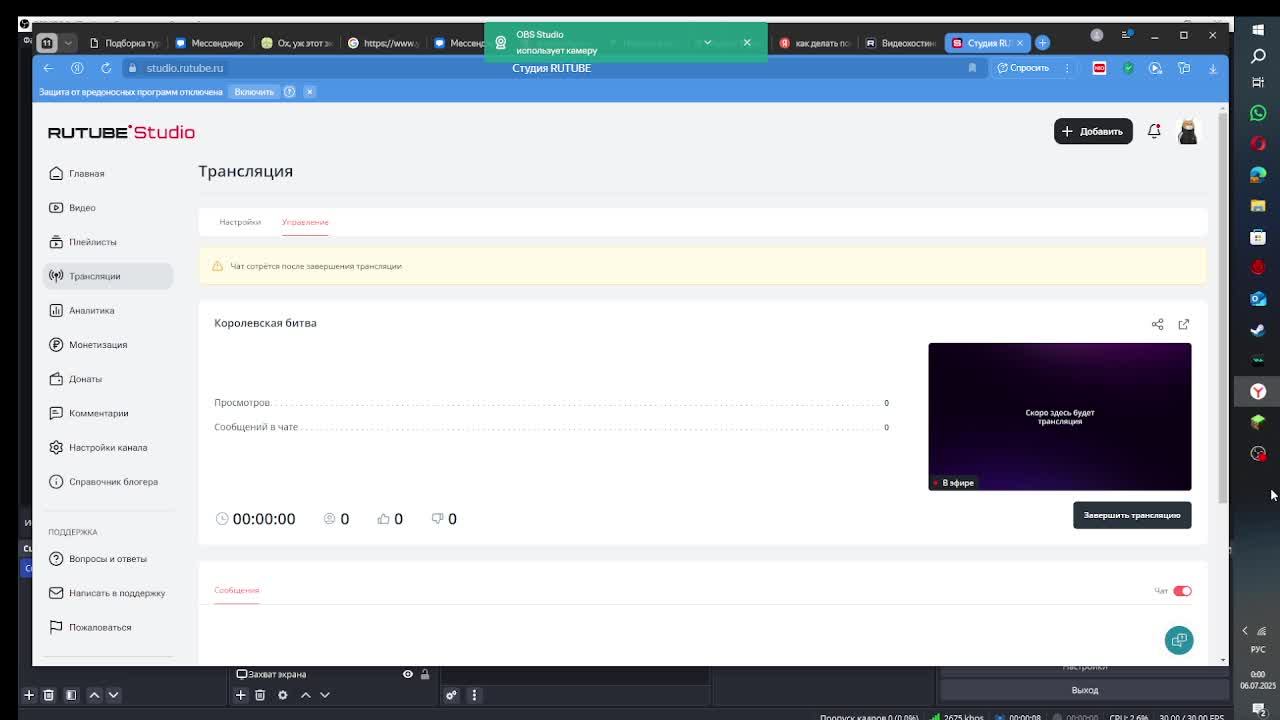The image size is (1280, 720).
Task: Switch to the Настройки tab
Action: point(240,222)
